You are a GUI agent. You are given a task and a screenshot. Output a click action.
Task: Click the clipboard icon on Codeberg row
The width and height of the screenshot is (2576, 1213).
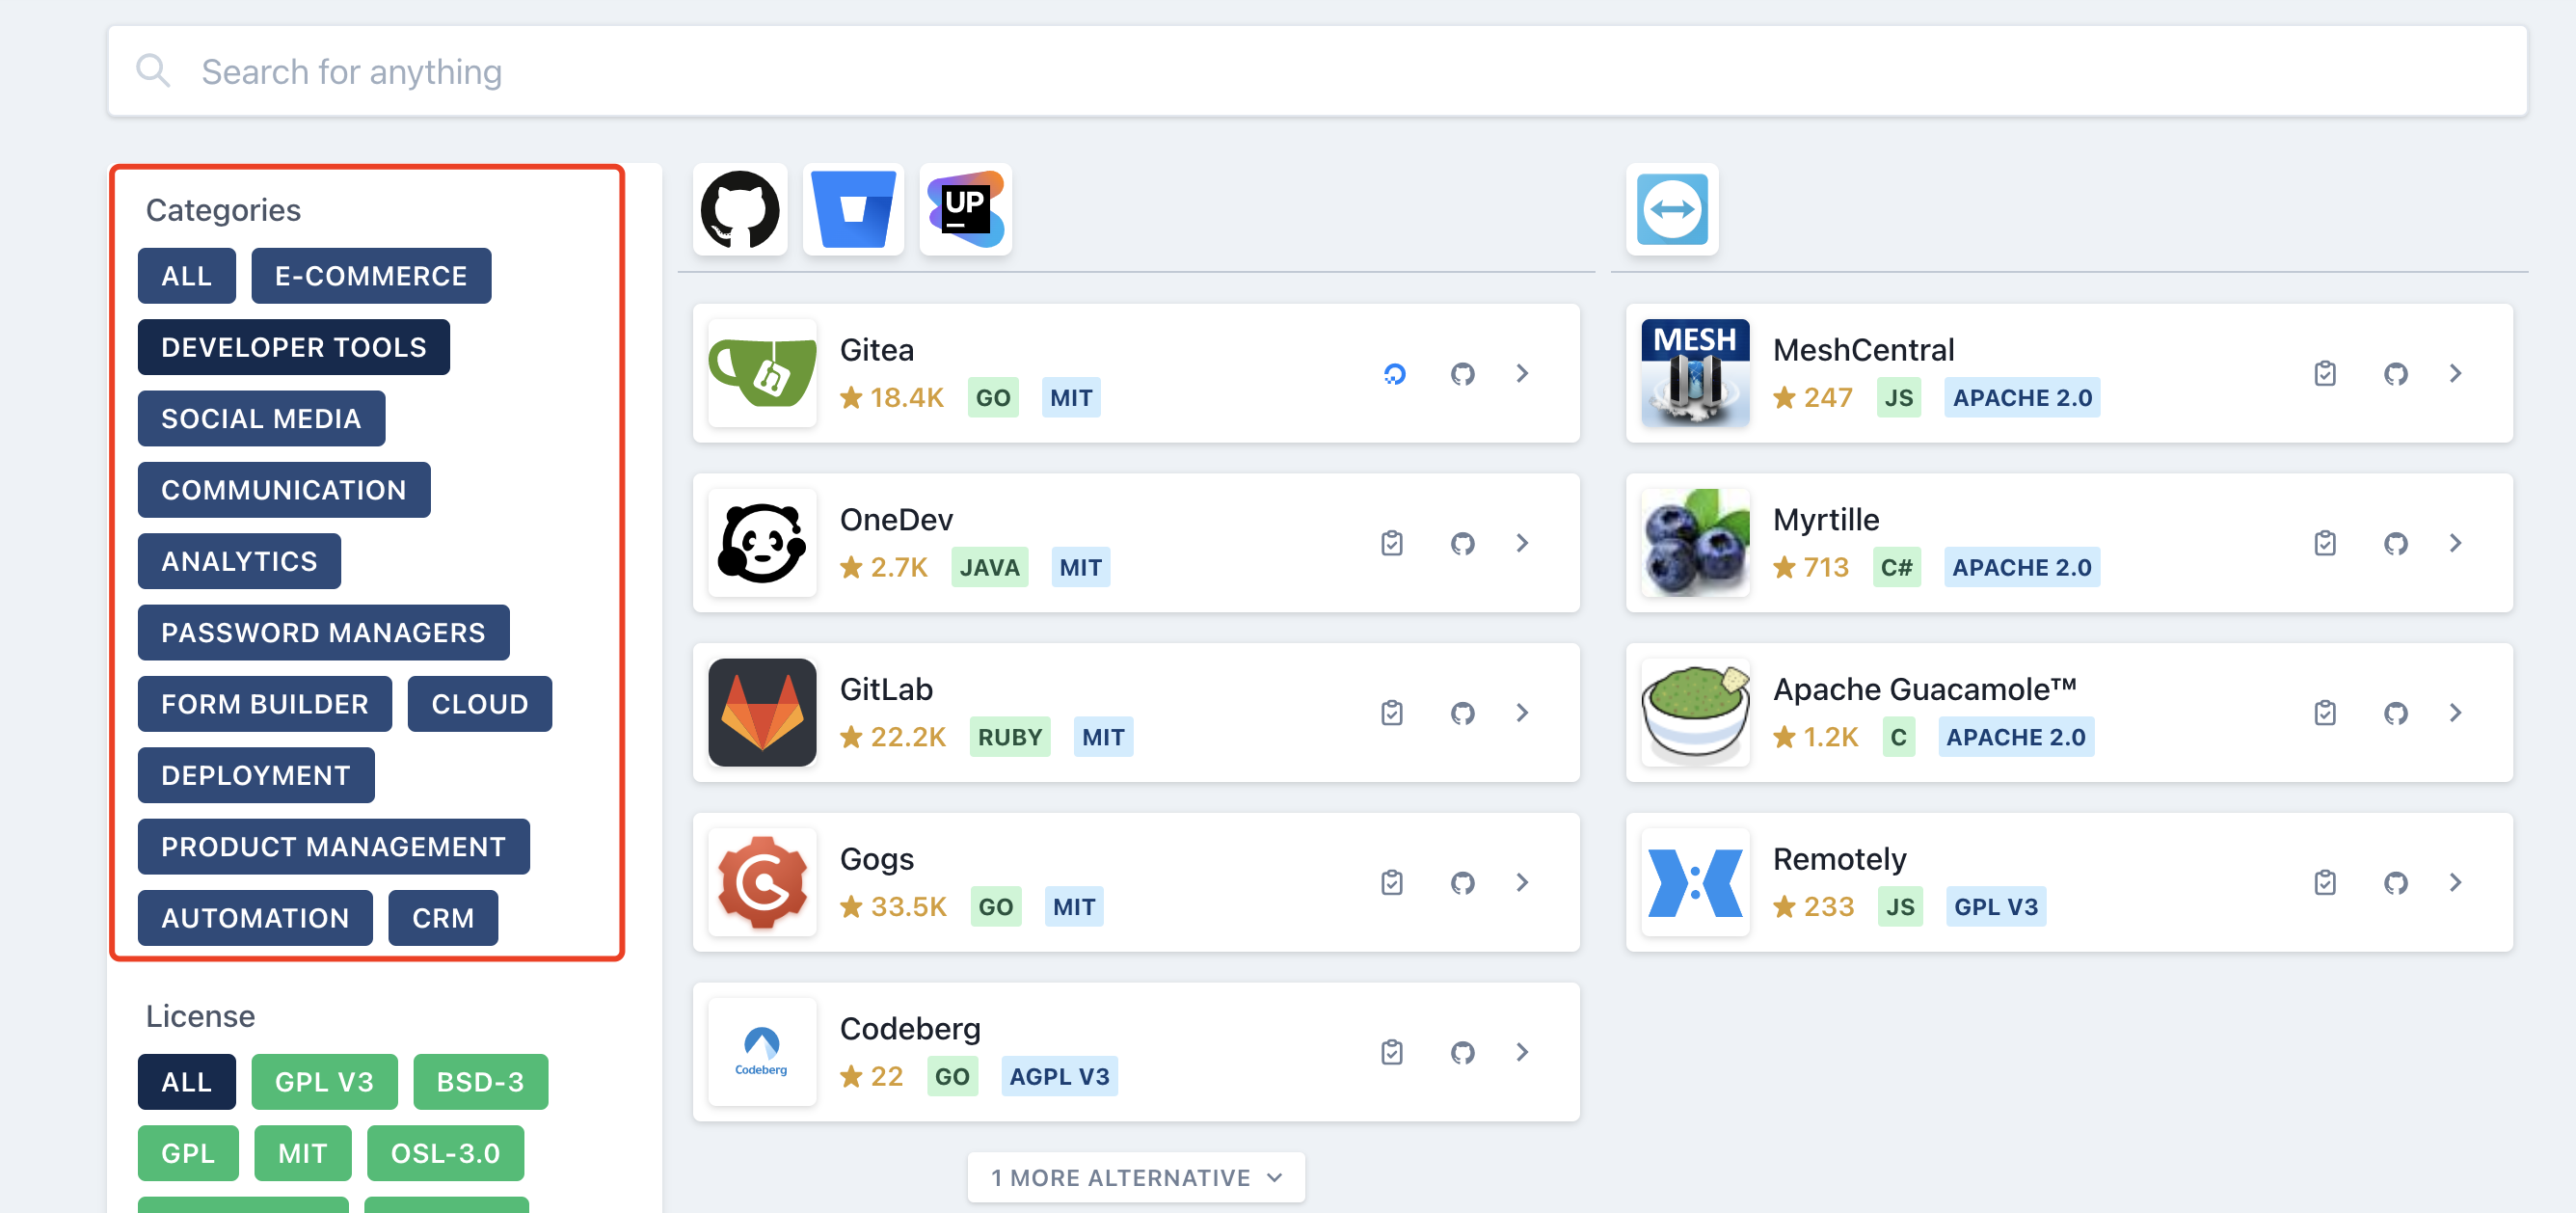point(1392,1052)
